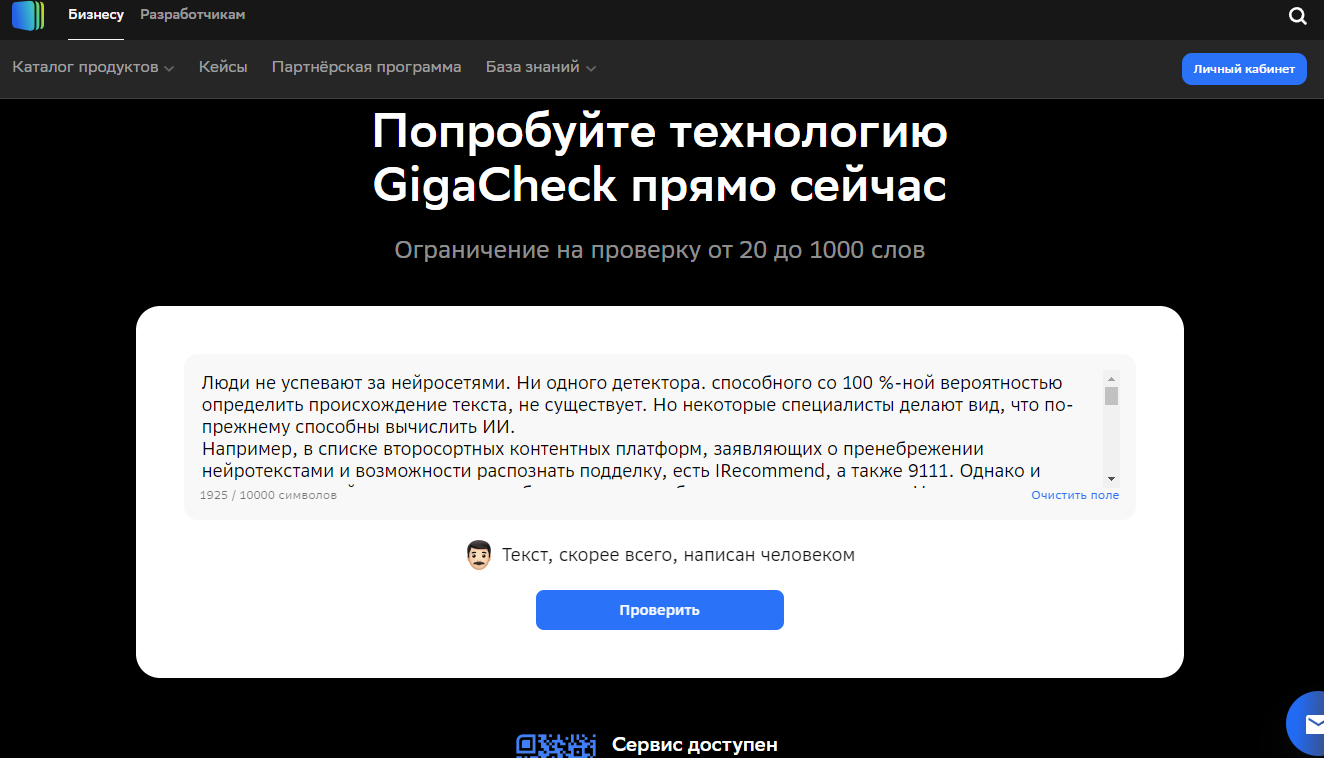Screen dimensions: 1324x758
Task: Click the Очистить поле link
Action: click(x=1075, y=495)
